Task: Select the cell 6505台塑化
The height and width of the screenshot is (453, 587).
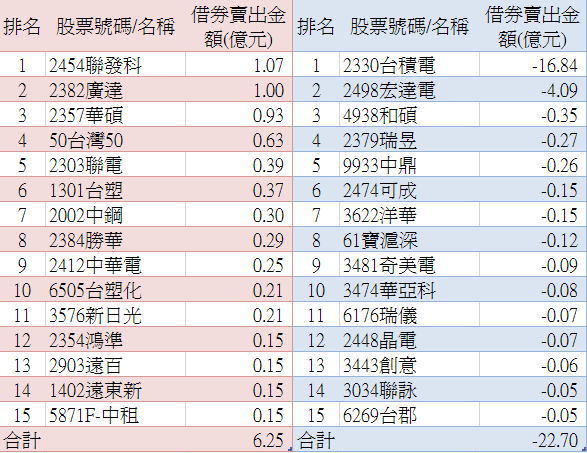Action: pos(115,290)
